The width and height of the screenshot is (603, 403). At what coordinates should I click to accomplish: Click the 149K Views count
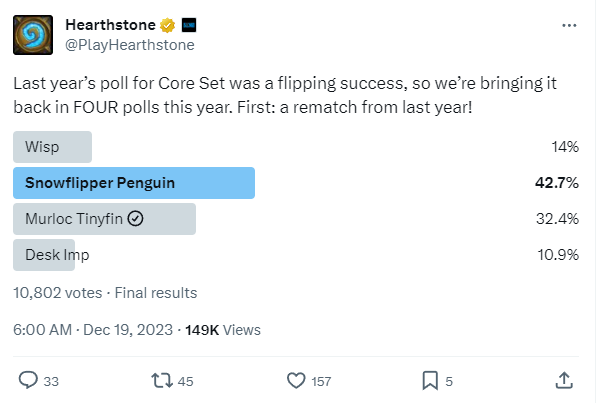(x=223, y=330)
